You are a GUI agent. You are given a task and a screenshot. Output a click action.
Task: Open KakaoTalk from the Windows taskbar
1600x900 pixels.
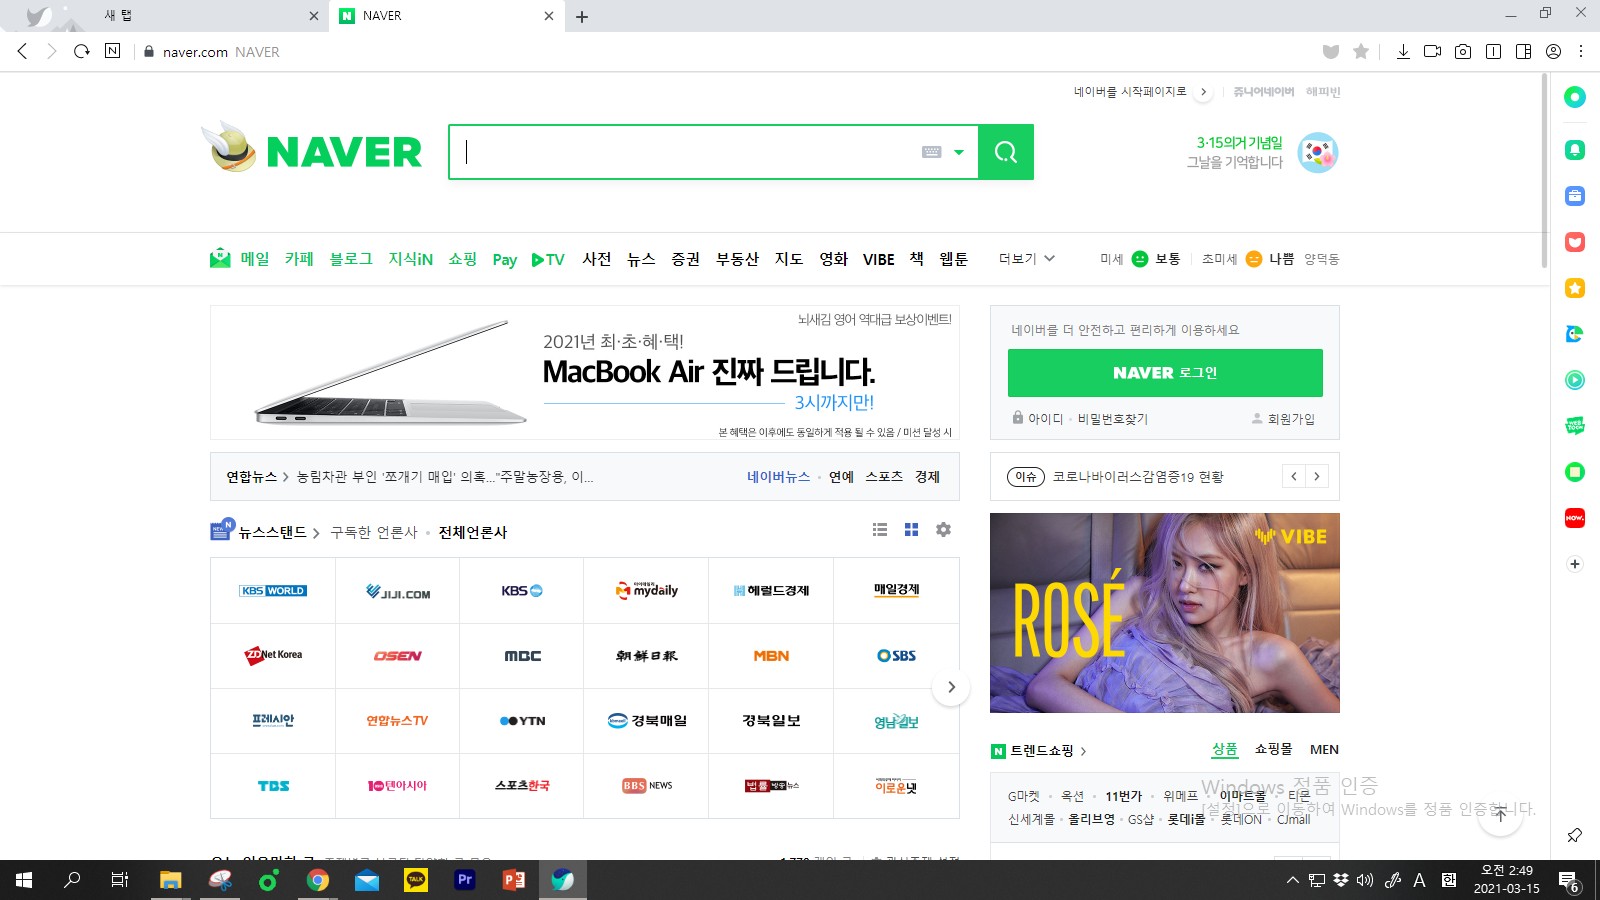click(416, 880)
